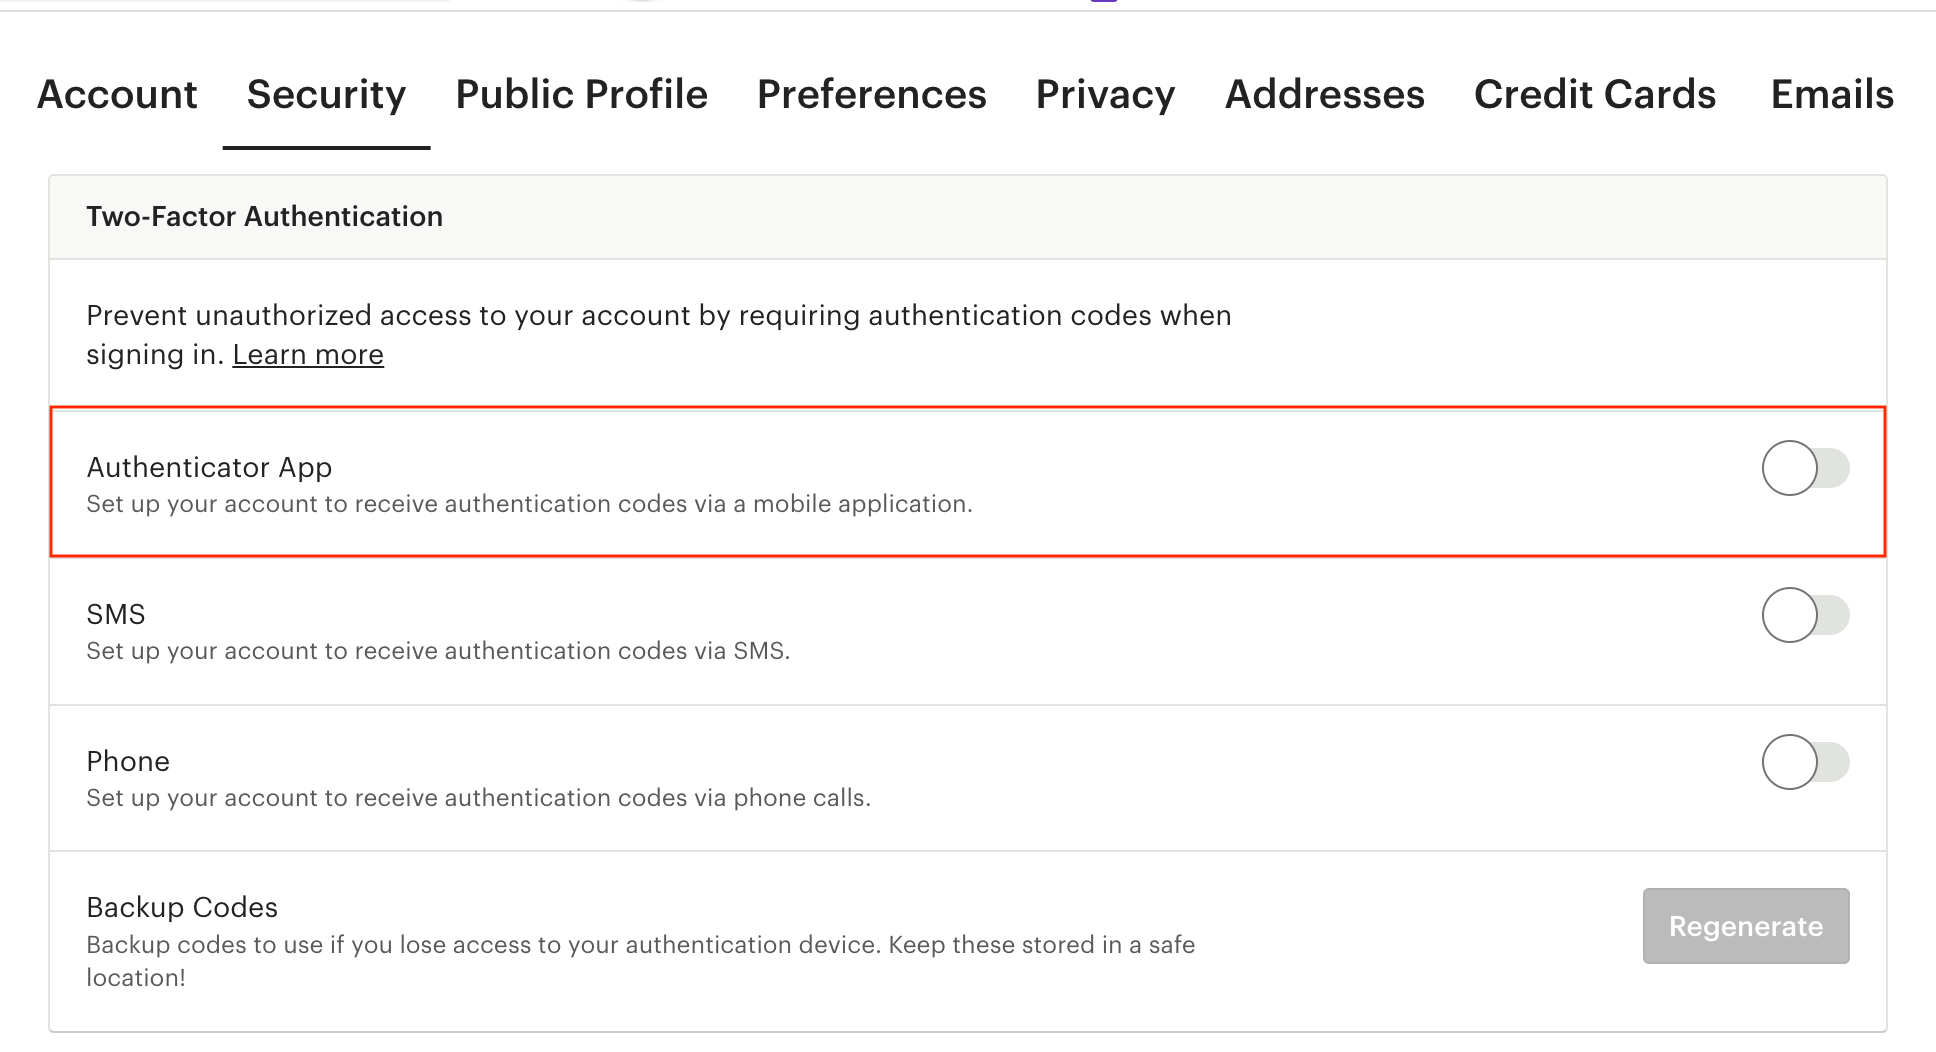1936x1052 pixels.
Task: Switch to the Emails tab
Action: point(1831,95)
